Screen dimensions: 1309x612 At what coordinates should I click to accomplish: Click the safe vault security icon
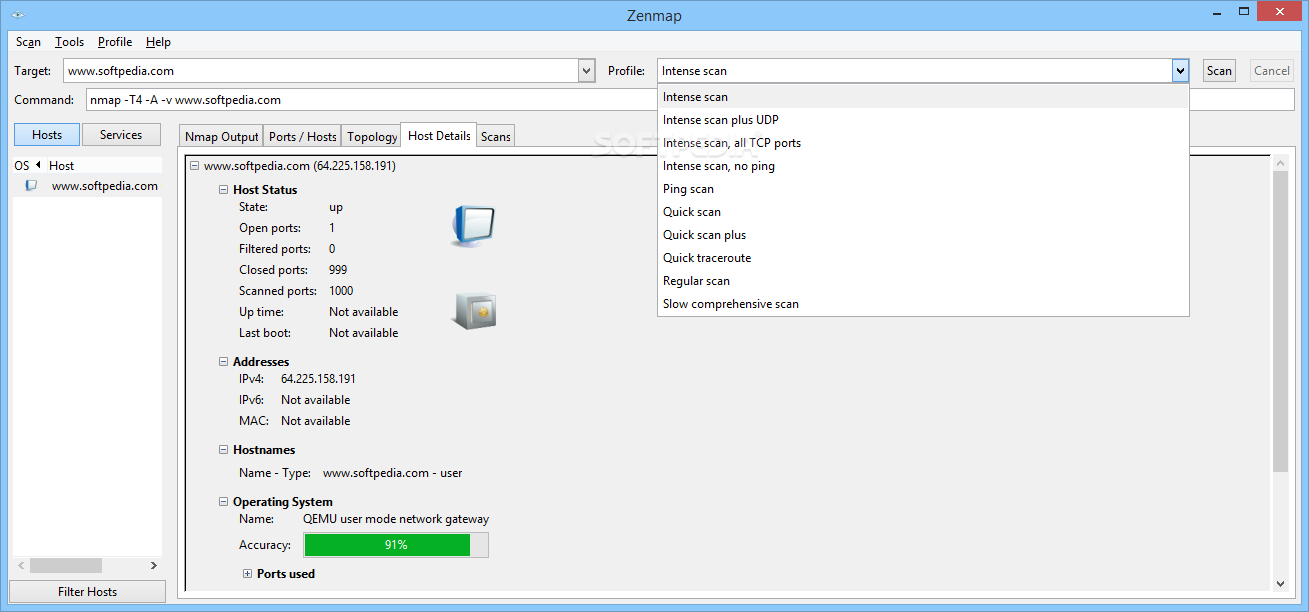(x=474, y=311)
